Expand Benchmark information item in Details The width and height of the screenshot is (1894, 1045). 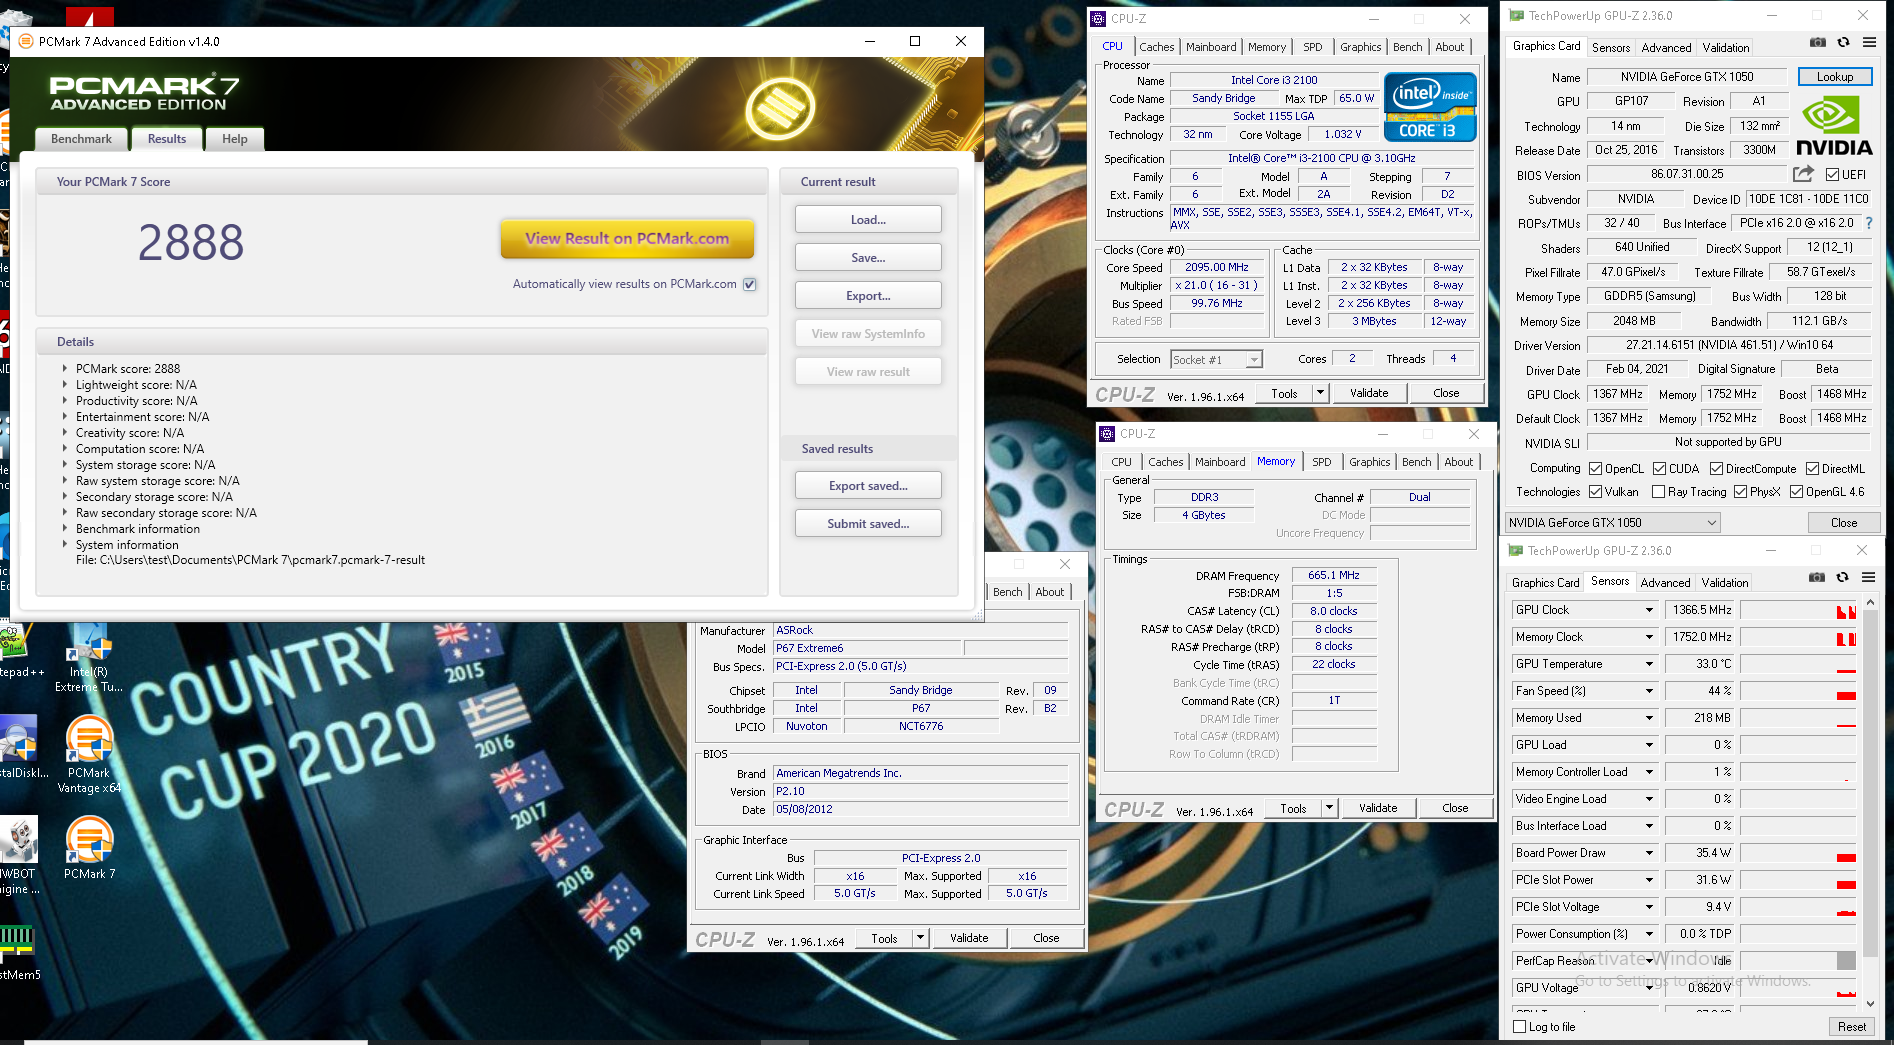[65, 528]
